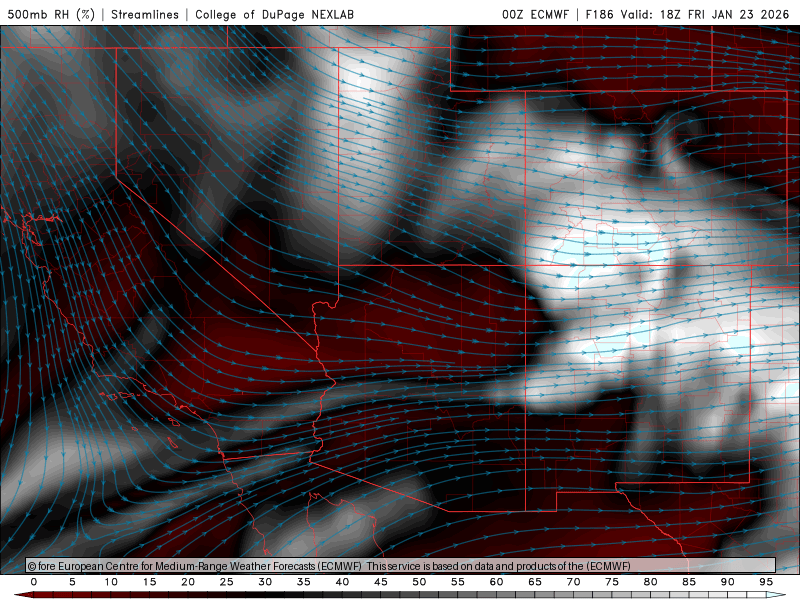800x600 pixels.
Task: Click the "500mb RH (%)" title text
Action: point(51,14)
